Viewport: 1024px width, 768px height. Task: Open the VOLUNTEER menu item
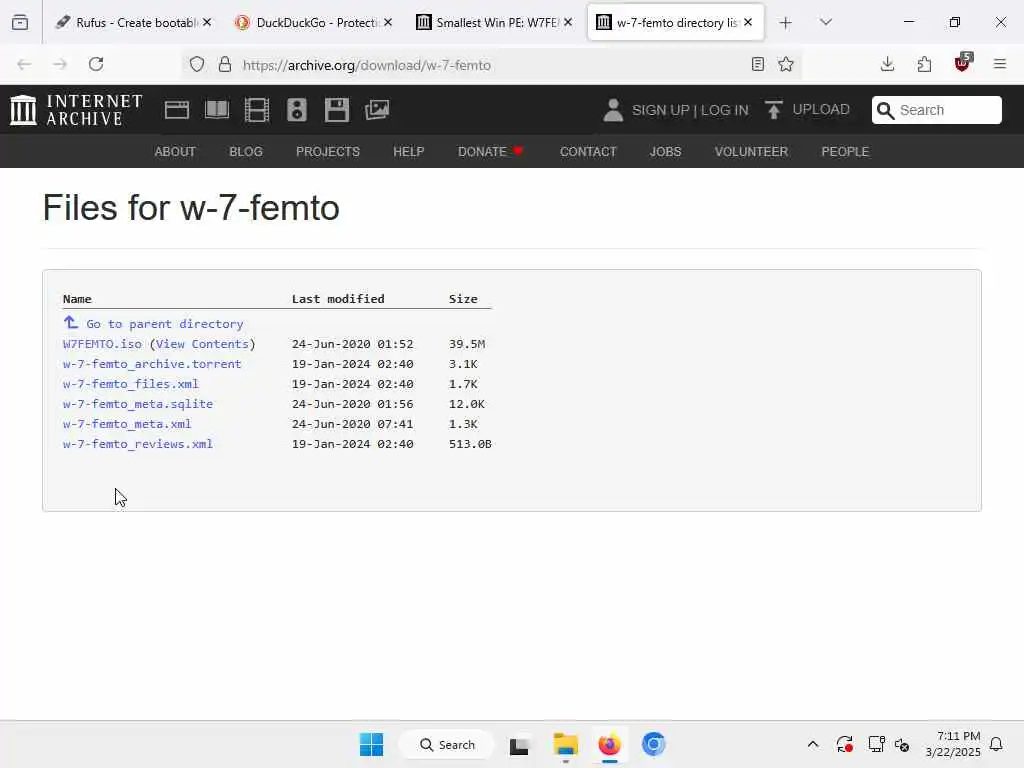[x=751, y=152]
